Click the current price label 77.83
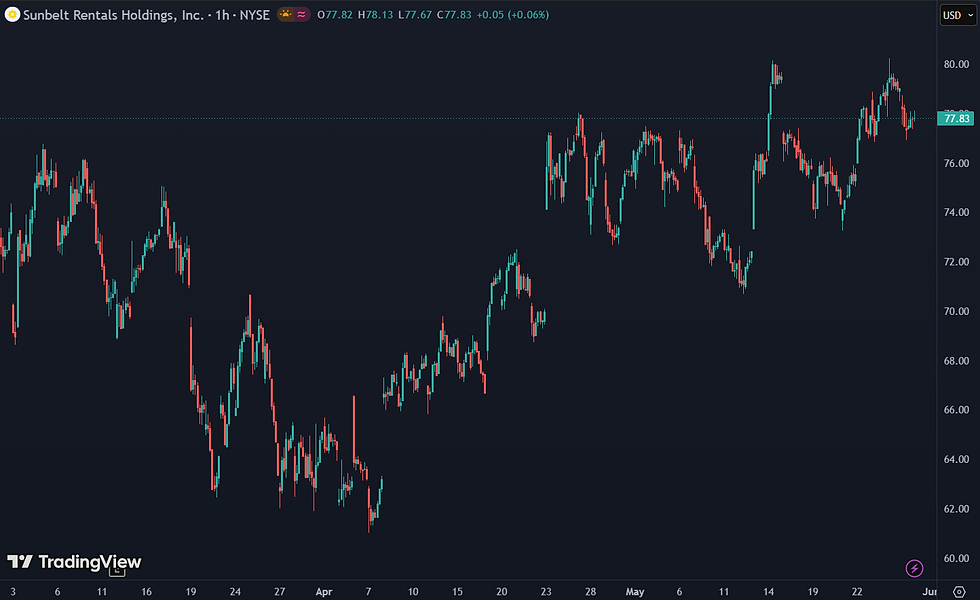980x600 pixels. pyautogui.click(x=956, y=118)
